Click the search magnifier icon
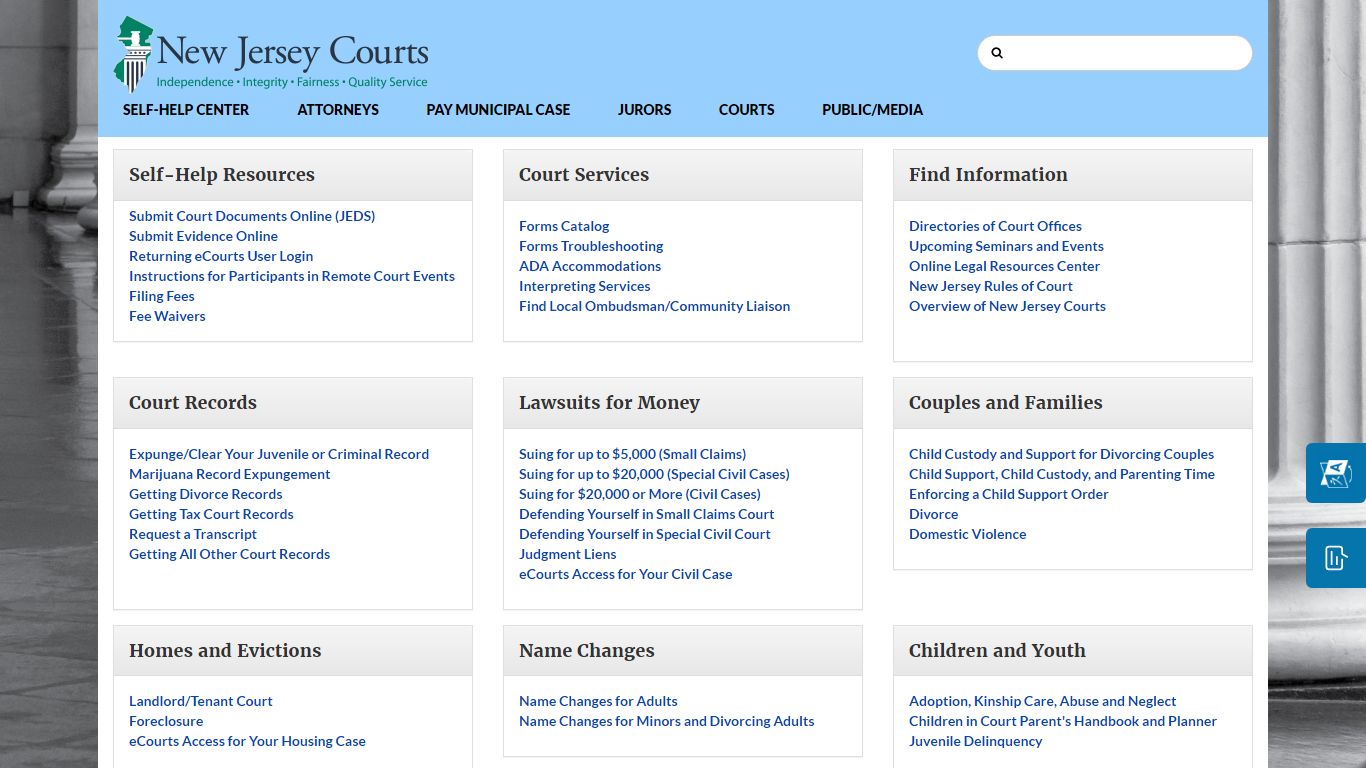 pos(997,53)
